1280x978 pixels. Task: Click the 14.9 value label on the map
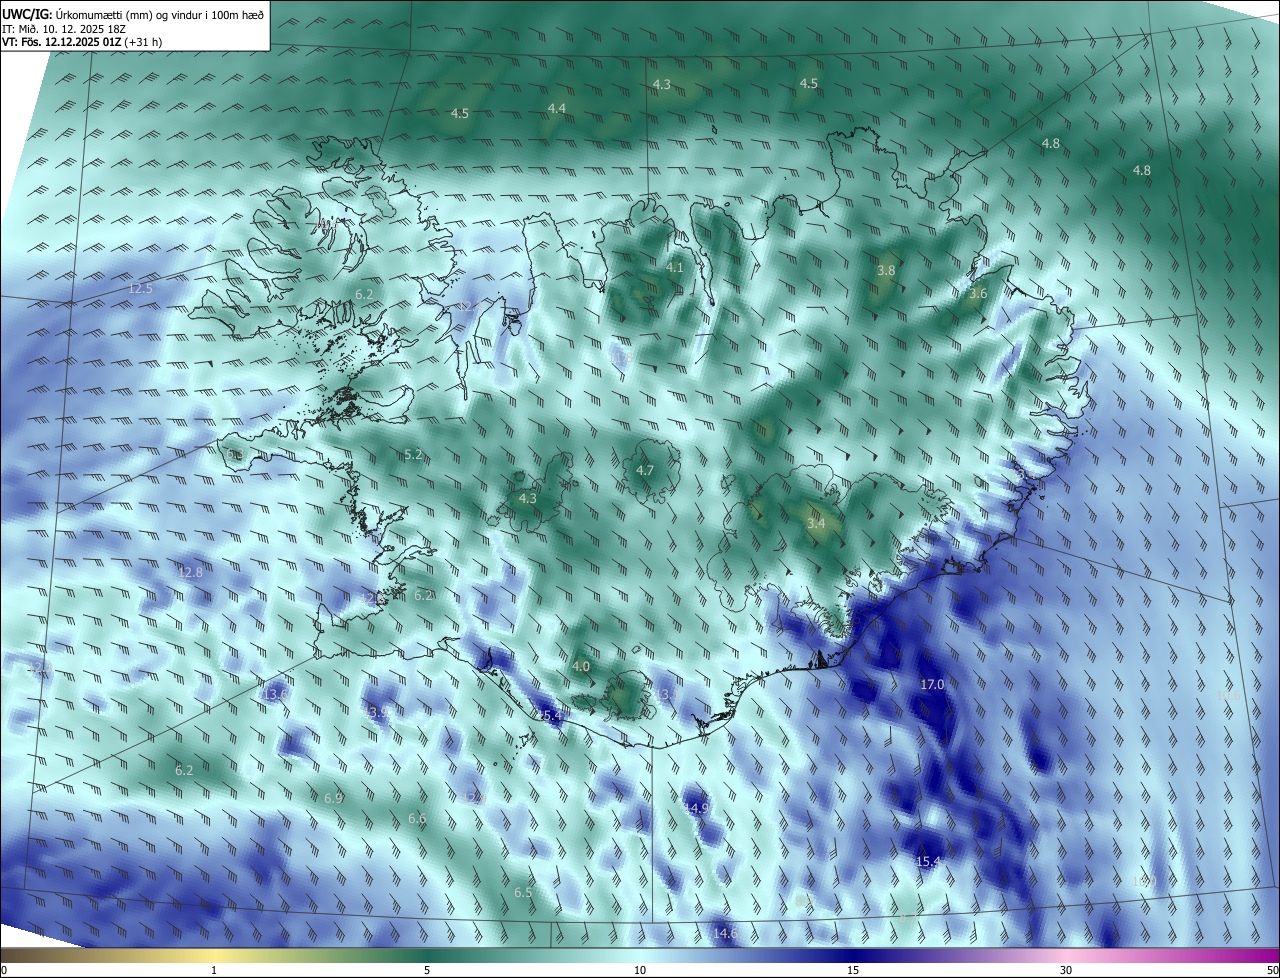[697, 807]
